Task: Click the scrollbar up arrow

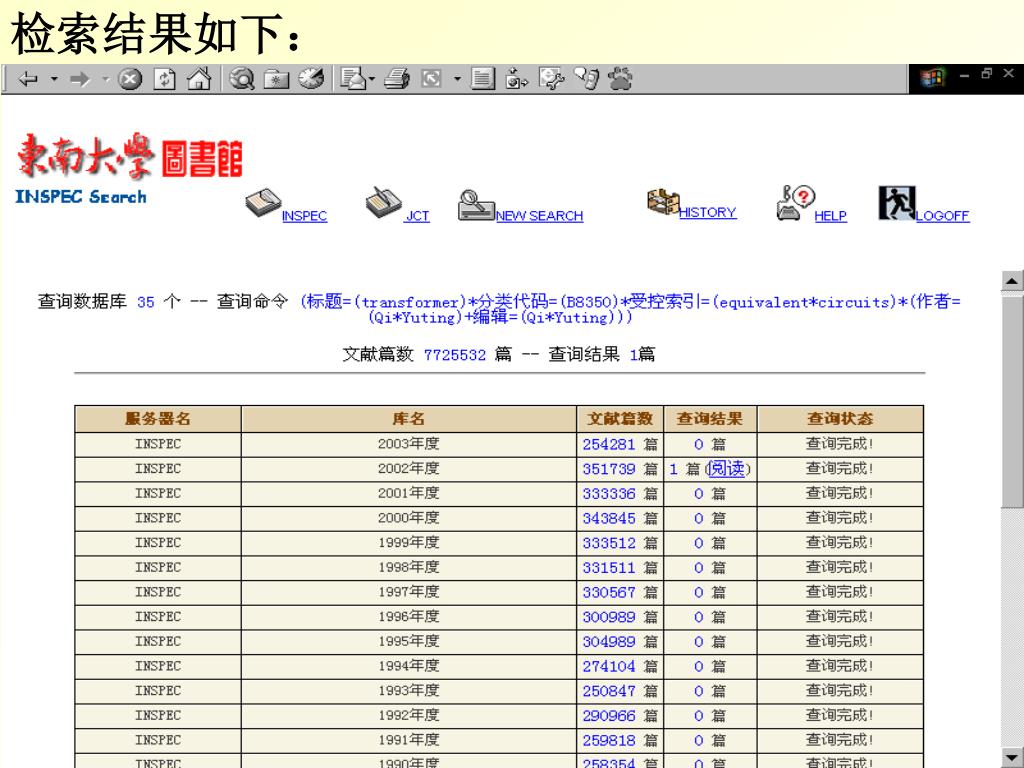Action: tap(1012, 281)
